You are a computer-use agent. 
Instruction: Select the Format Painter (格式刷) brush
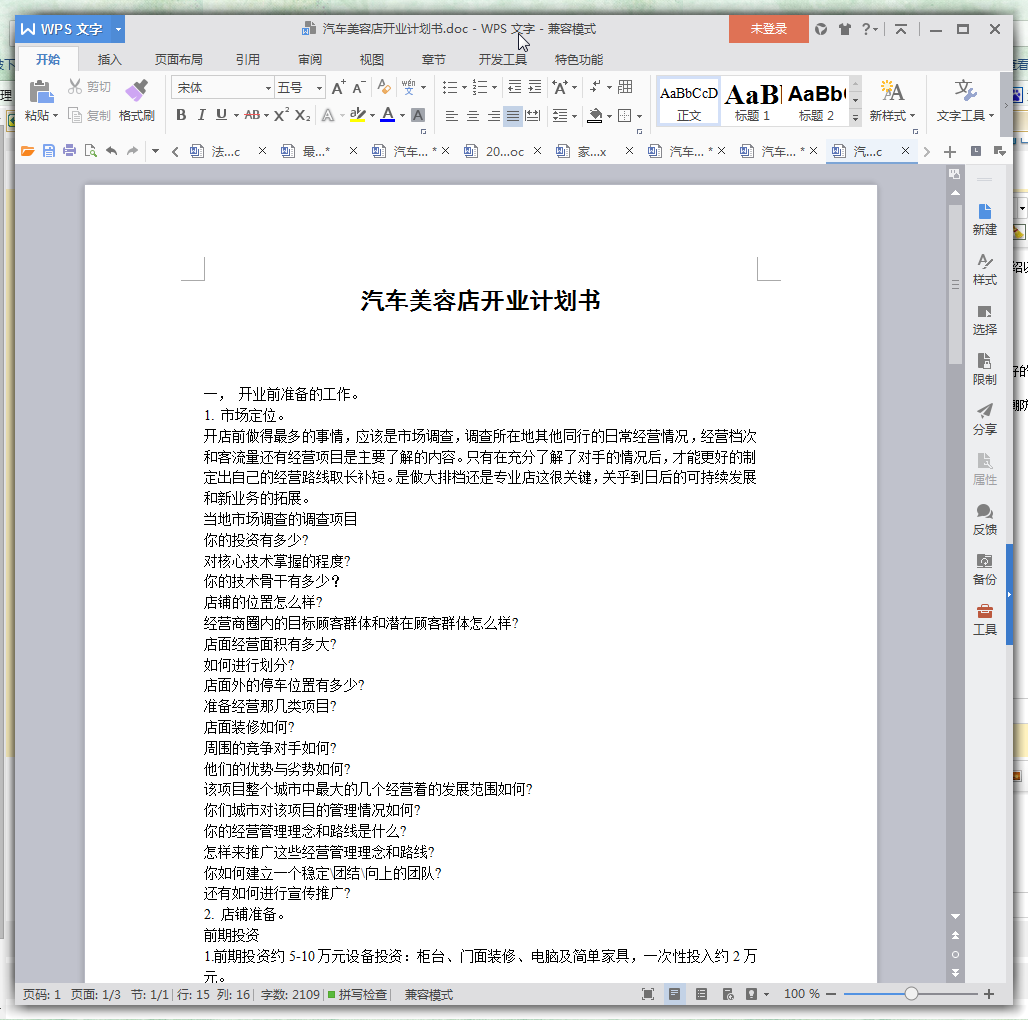[x=136, y=99]
